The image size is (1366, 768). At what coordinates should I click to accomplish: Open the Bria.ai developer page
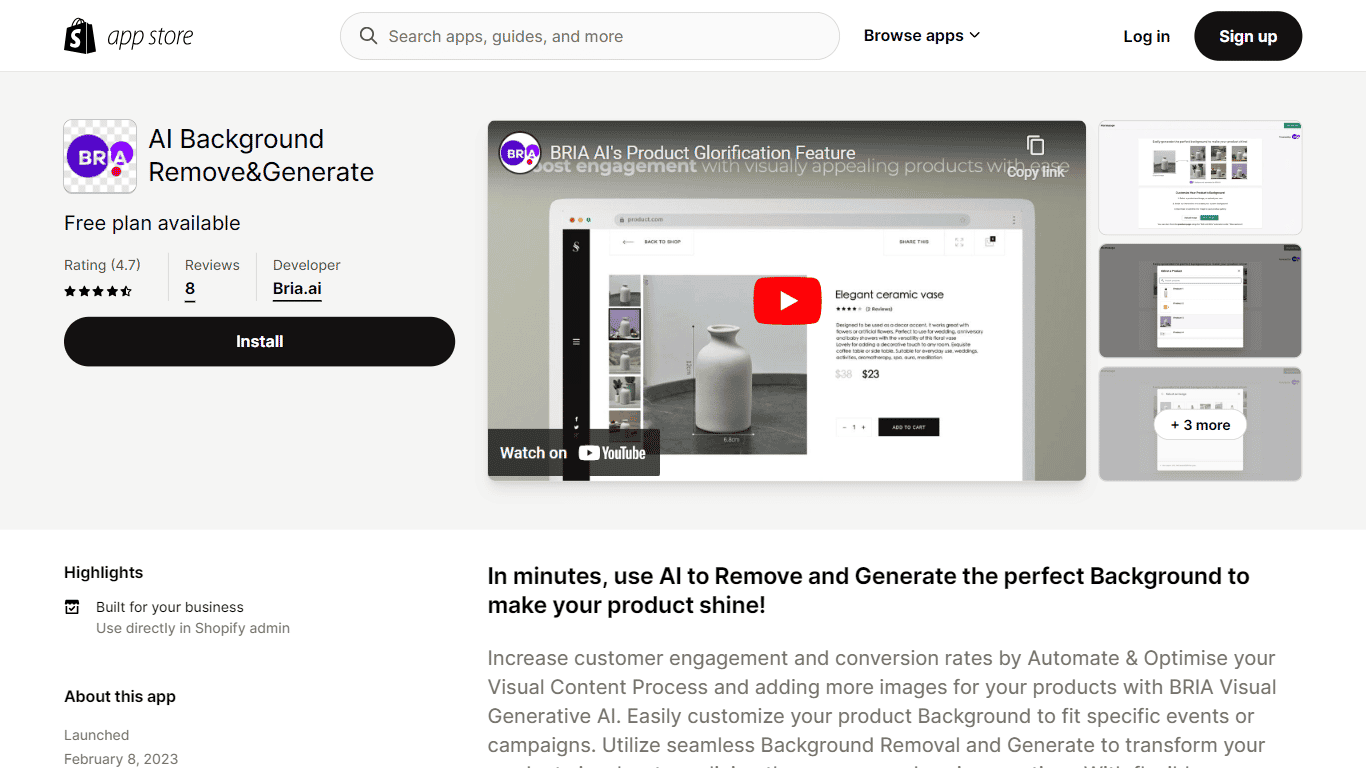[x=296, y=288]
